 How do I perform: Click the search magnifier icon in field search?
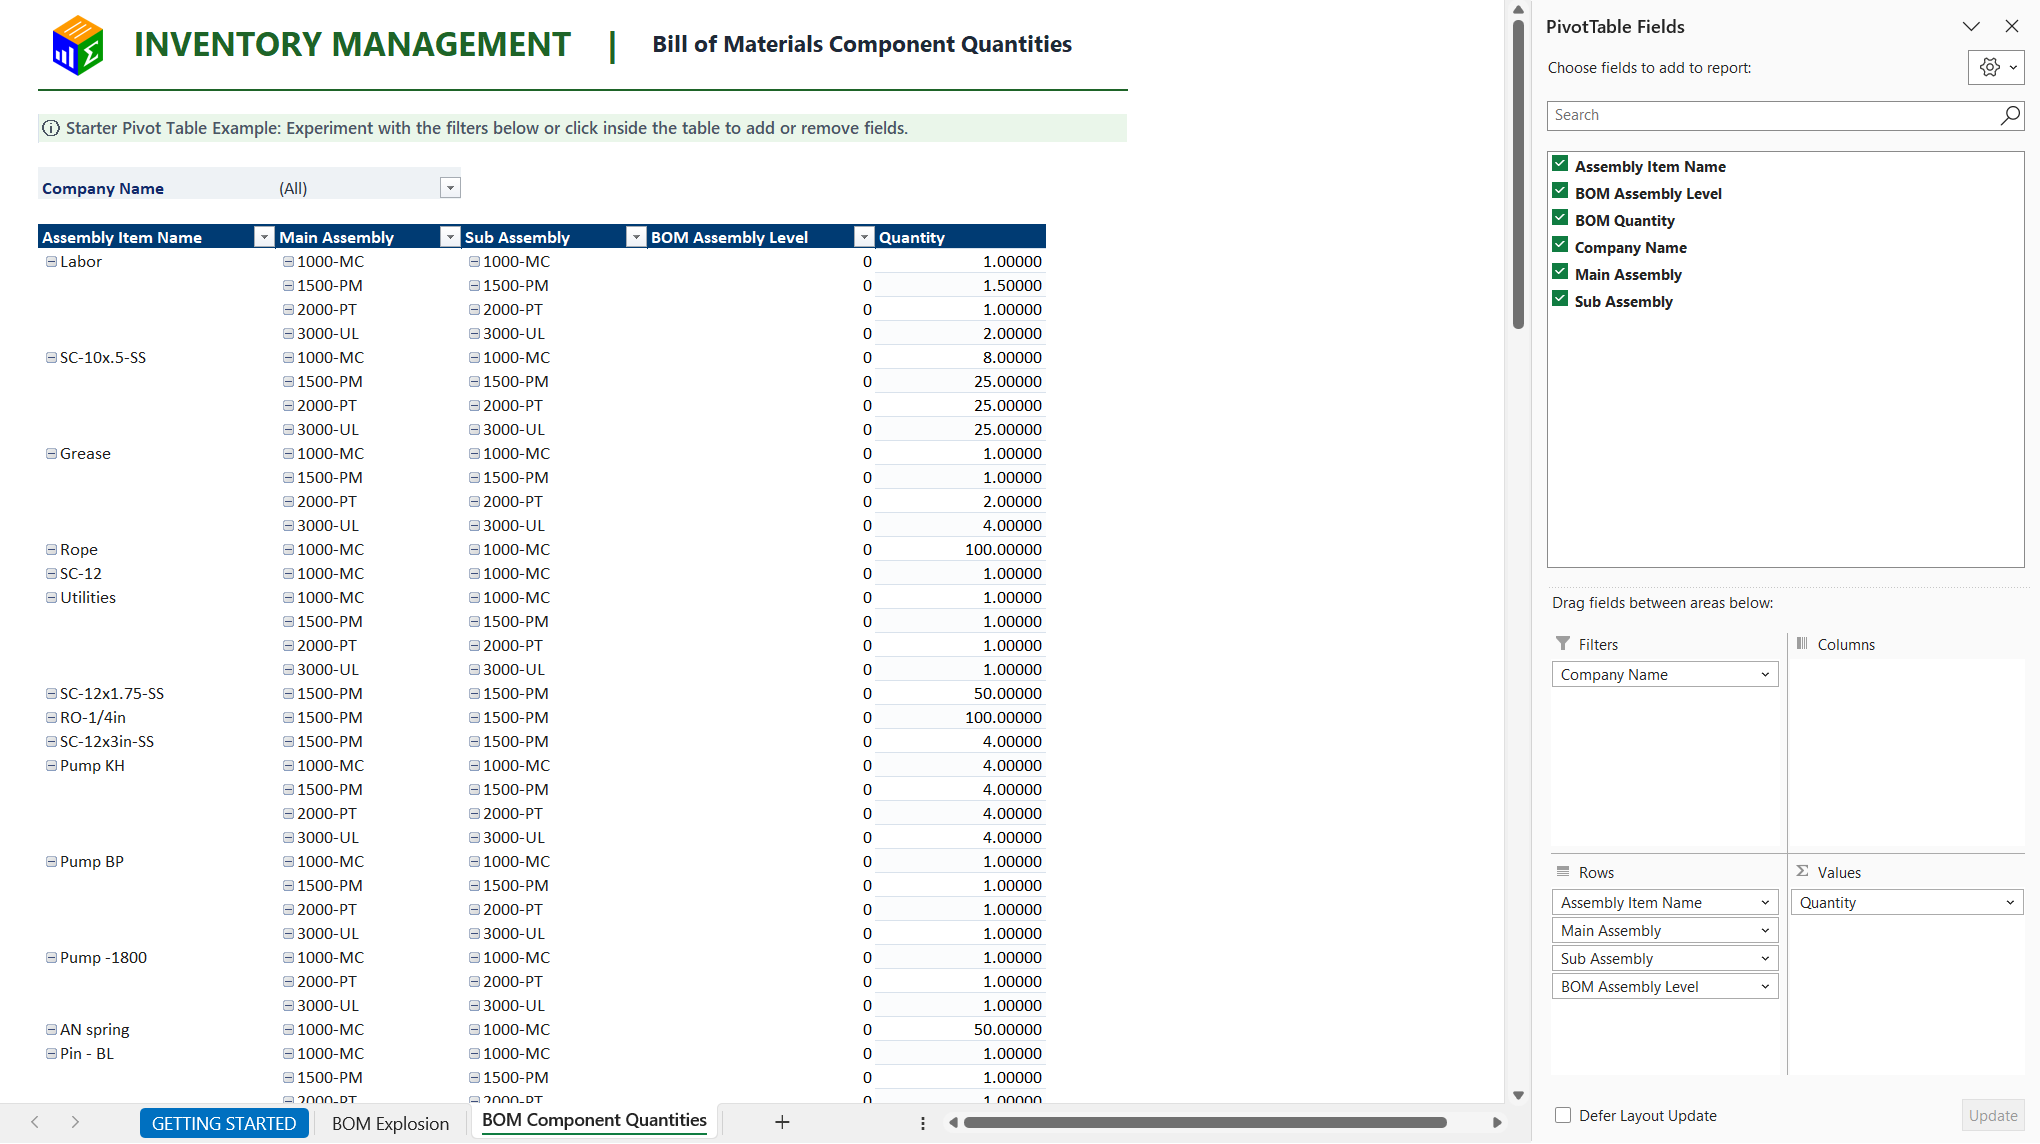2009,115
